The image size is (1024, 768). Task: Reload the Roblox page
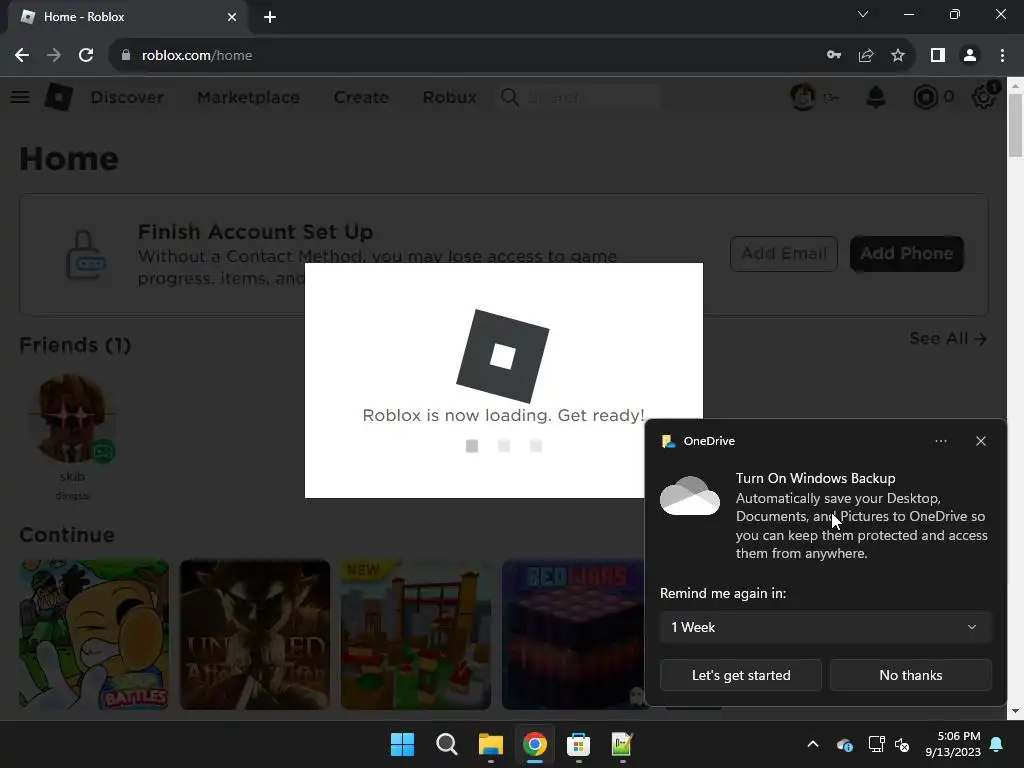[x=86, y=56]
